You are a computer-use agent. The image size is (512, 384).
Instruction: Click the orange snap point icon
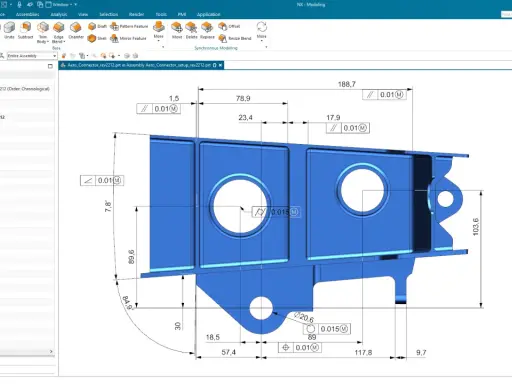103,56
